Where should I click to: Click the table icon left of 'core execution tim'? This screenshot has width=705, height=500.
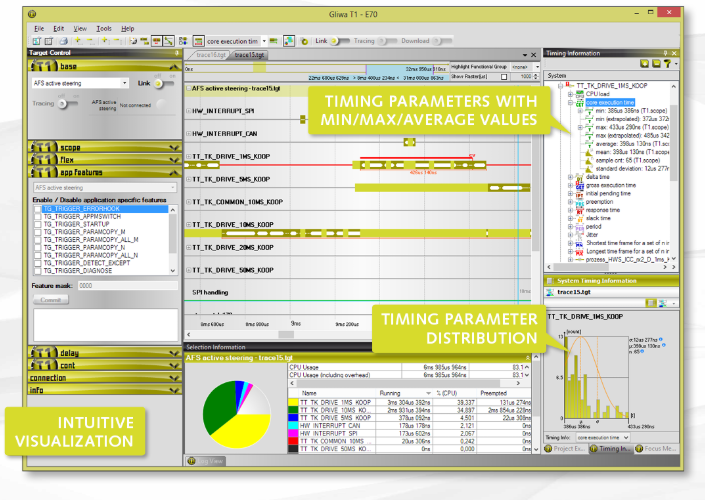(x=198, y=41)
